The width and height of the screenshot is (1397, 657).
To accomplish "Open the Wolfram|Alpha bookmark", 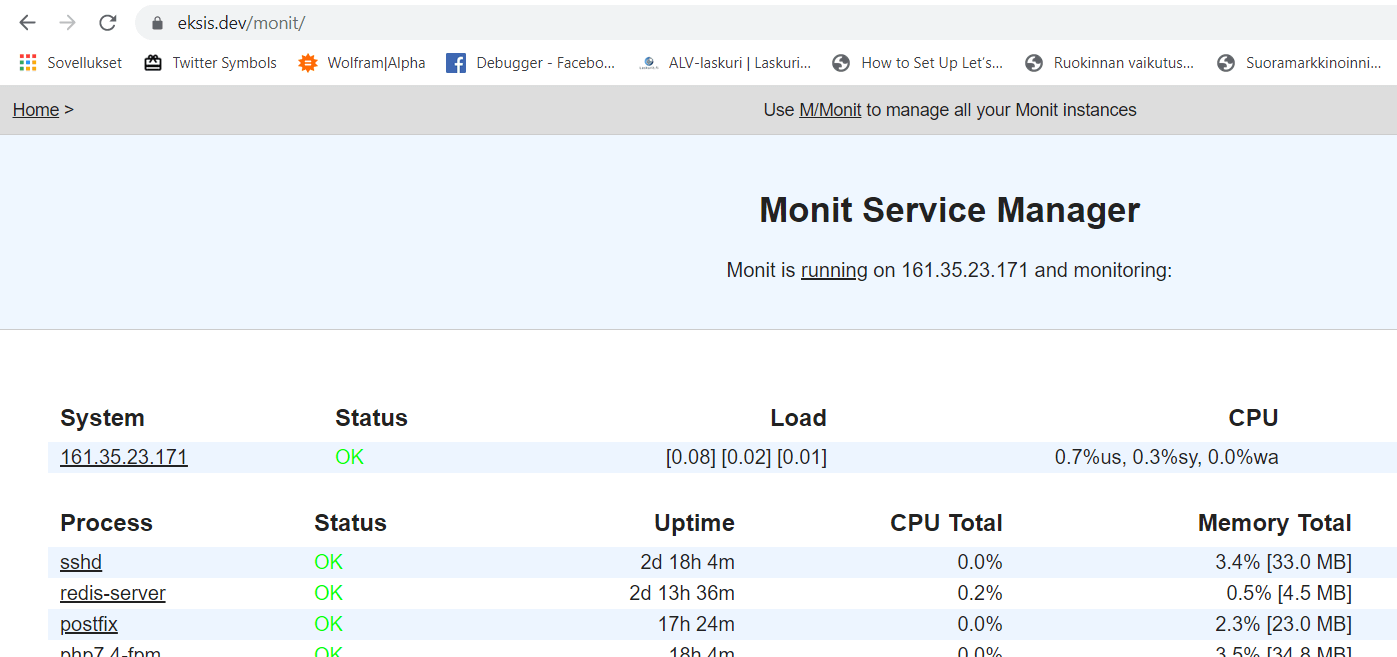I will pos(362,63).
